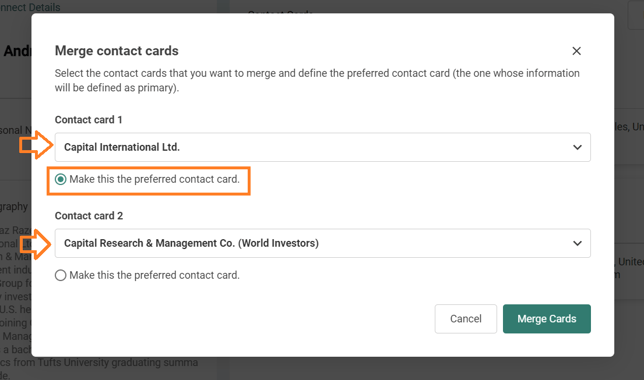Image resolution: width=644 pixels, height=380 pixels.
Task: Open Contact card 1 dropdown Capital International Ltd.
Action: coord(323,147)
